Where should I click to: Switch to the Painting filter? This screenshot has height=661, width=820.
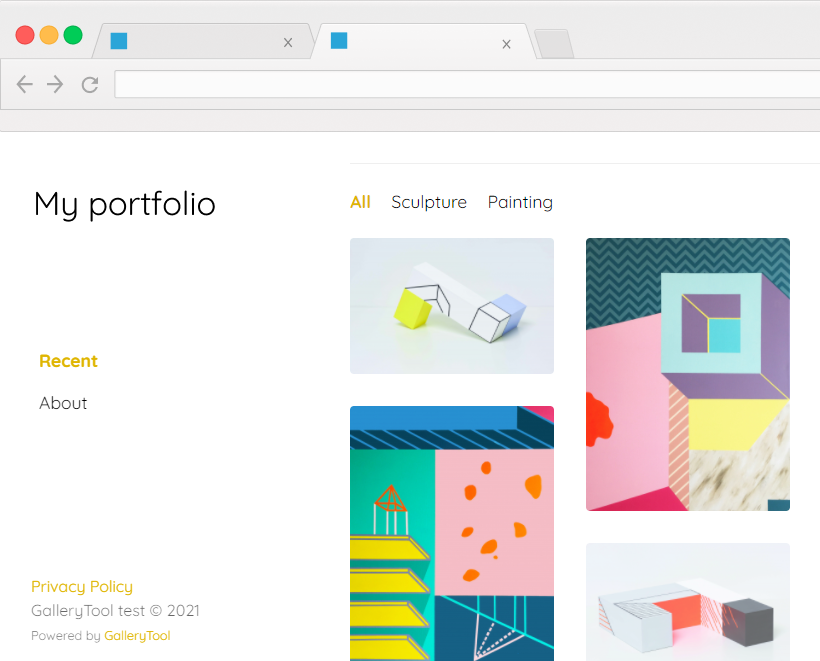(520, 202)
